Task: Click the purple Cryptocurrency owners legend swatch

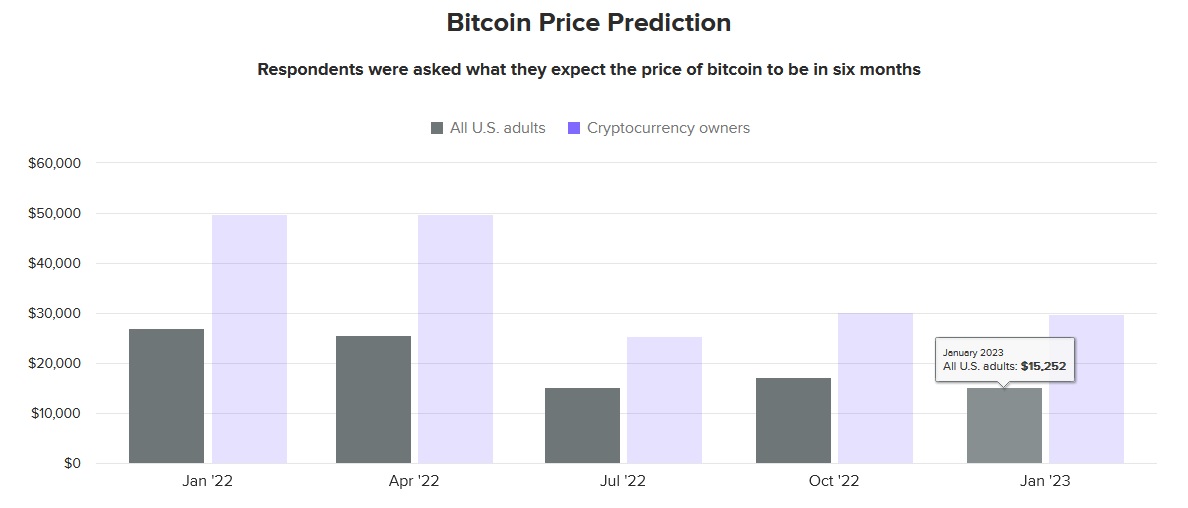Action: 574,128
